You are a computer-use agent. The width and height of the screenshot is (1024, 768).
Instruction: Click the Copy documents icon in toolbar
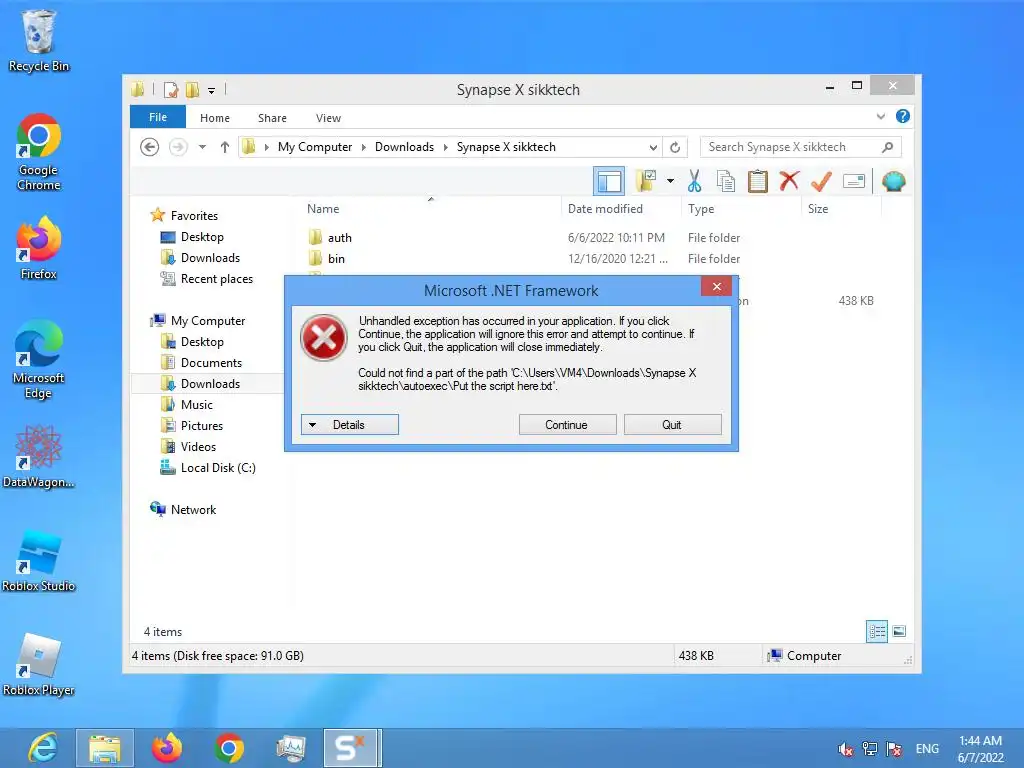click(x=726, y=182)
